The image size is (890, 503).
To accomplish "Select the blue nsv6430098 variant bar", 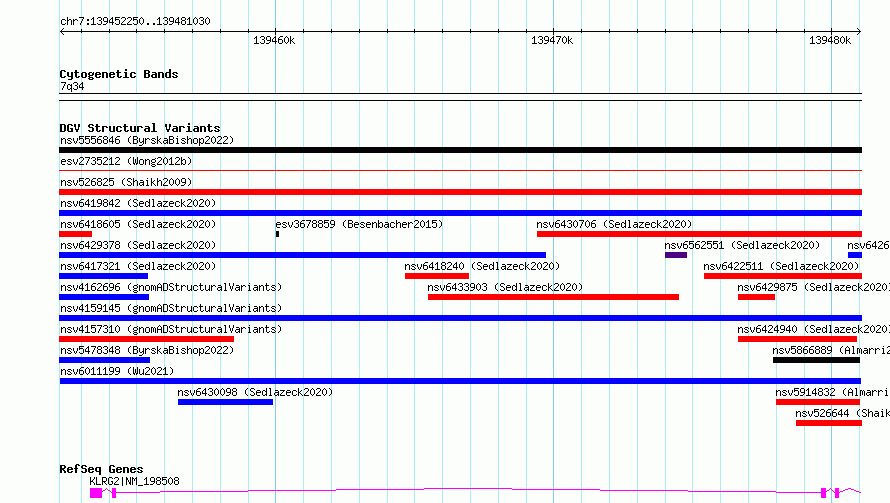I will pyautogui.click(x=225, y=402).
